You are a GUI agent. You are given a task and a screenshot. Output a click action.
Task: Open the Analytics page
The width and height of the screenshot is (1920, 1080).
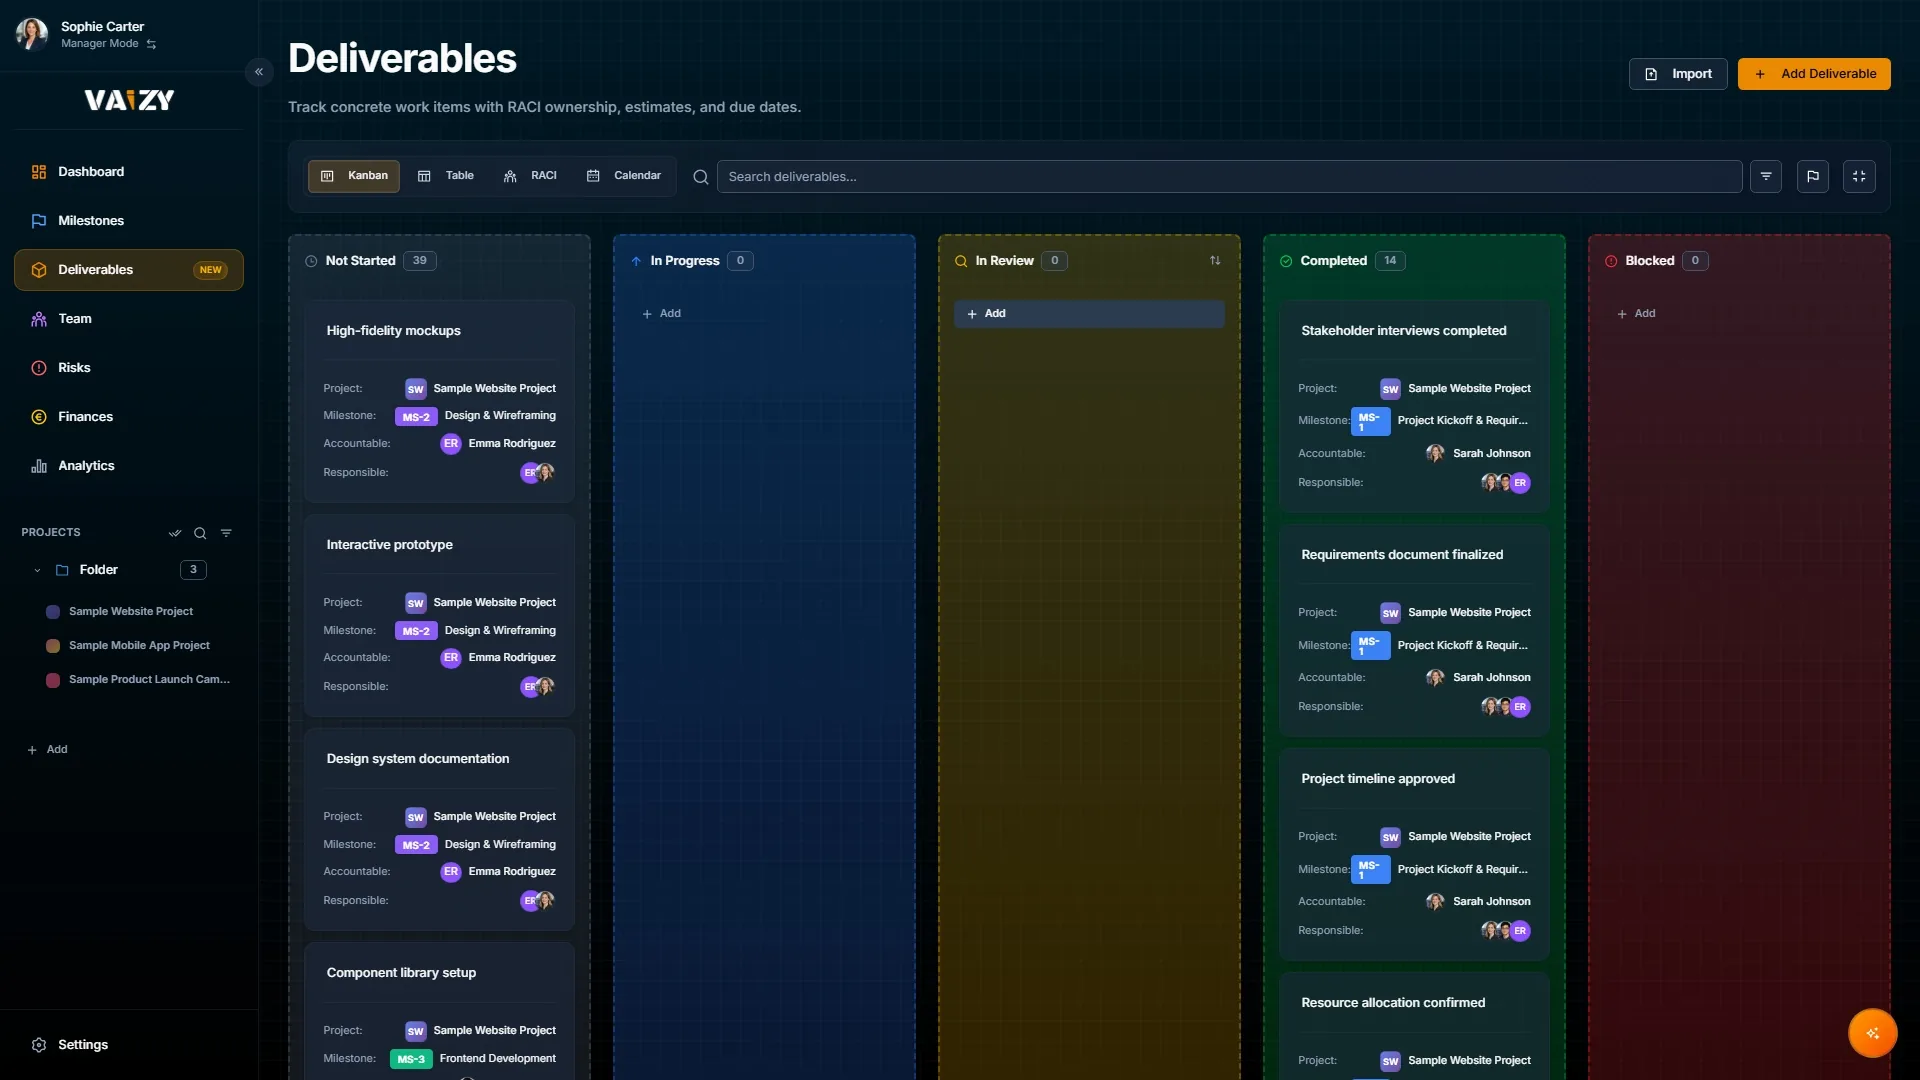pos(129,466)
